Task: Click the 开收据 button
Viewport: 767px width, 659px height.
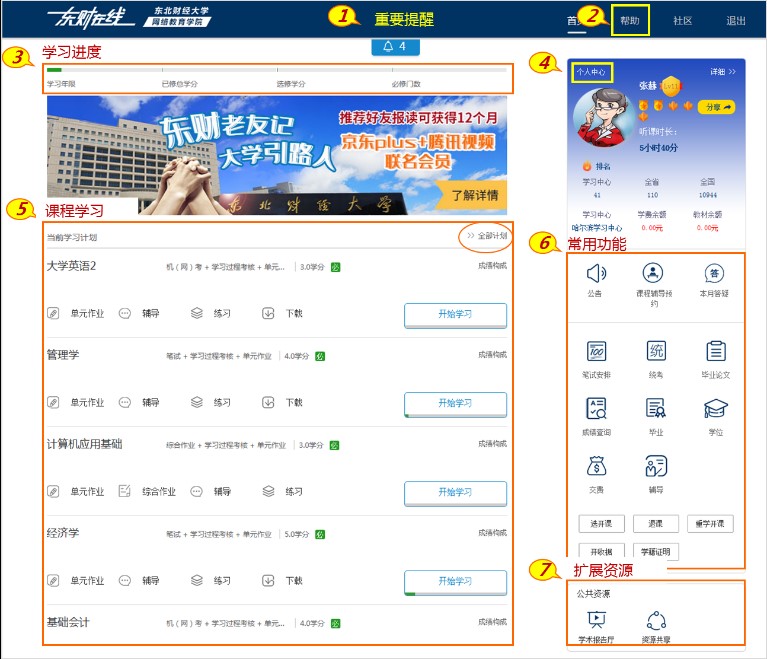Action: click(x=601, y=551)
